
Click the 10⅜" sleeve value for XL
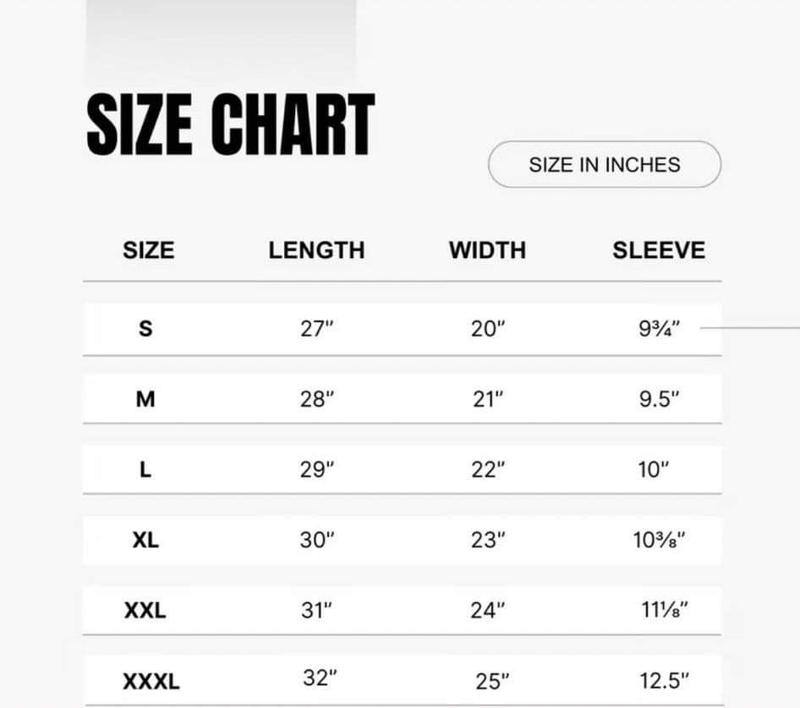point(659,540)
